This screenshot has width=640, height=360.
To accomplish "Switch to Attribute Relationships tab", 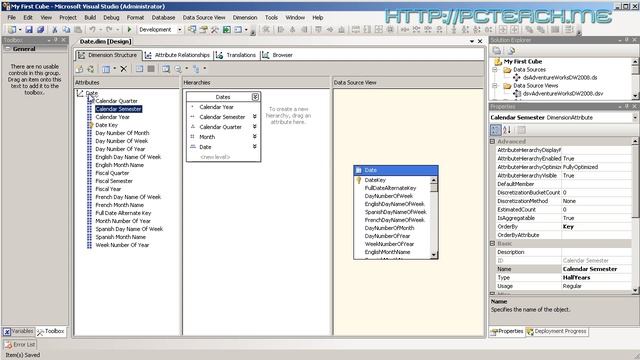I will 178,55.
